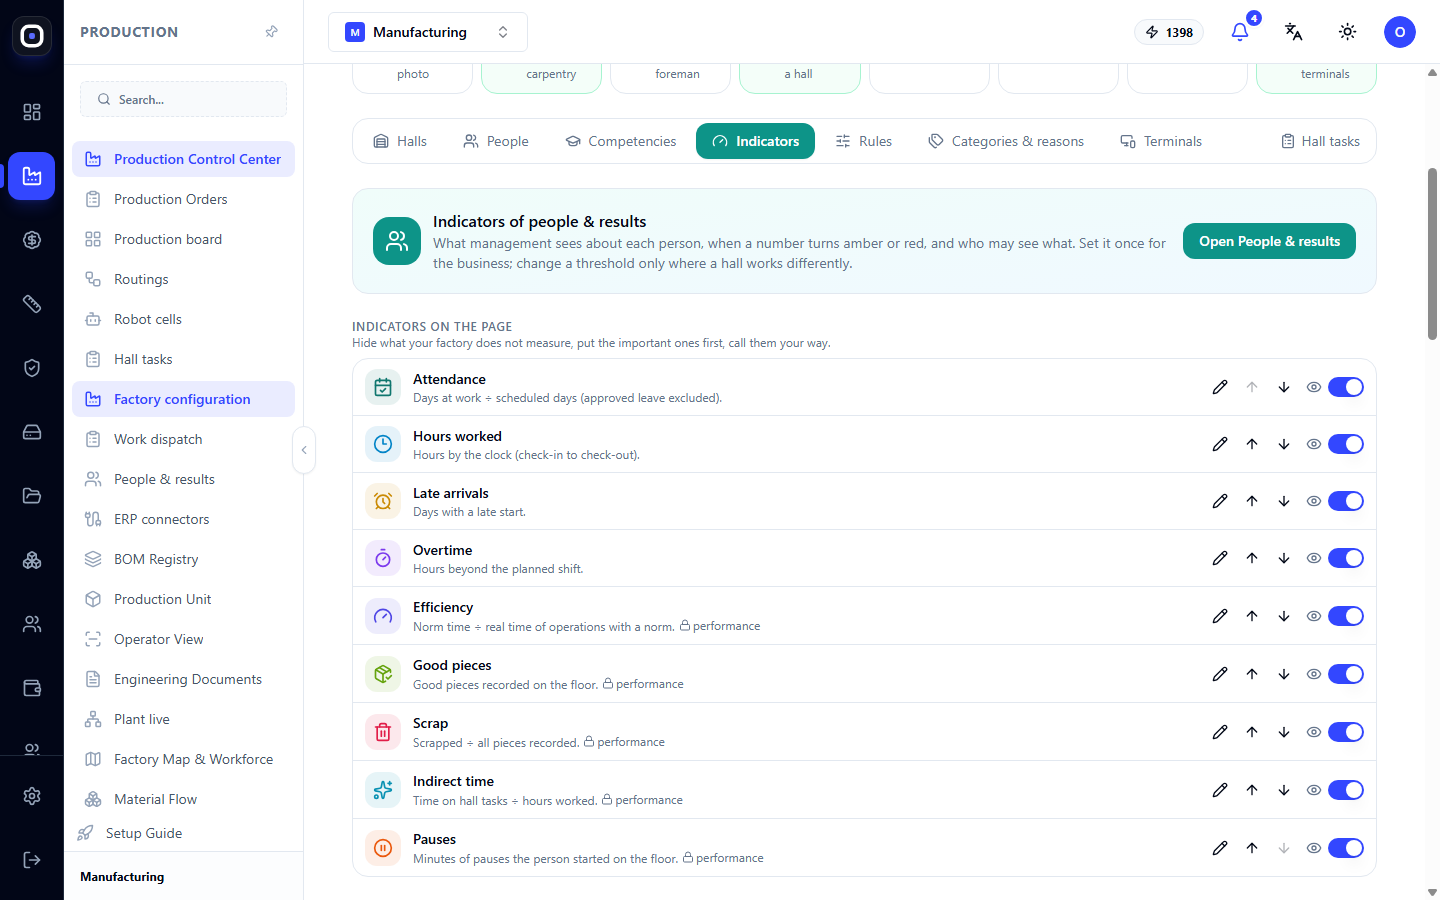Edit the Scrap indicator with pencil
1440x900 pixels.
point(1220,732)
